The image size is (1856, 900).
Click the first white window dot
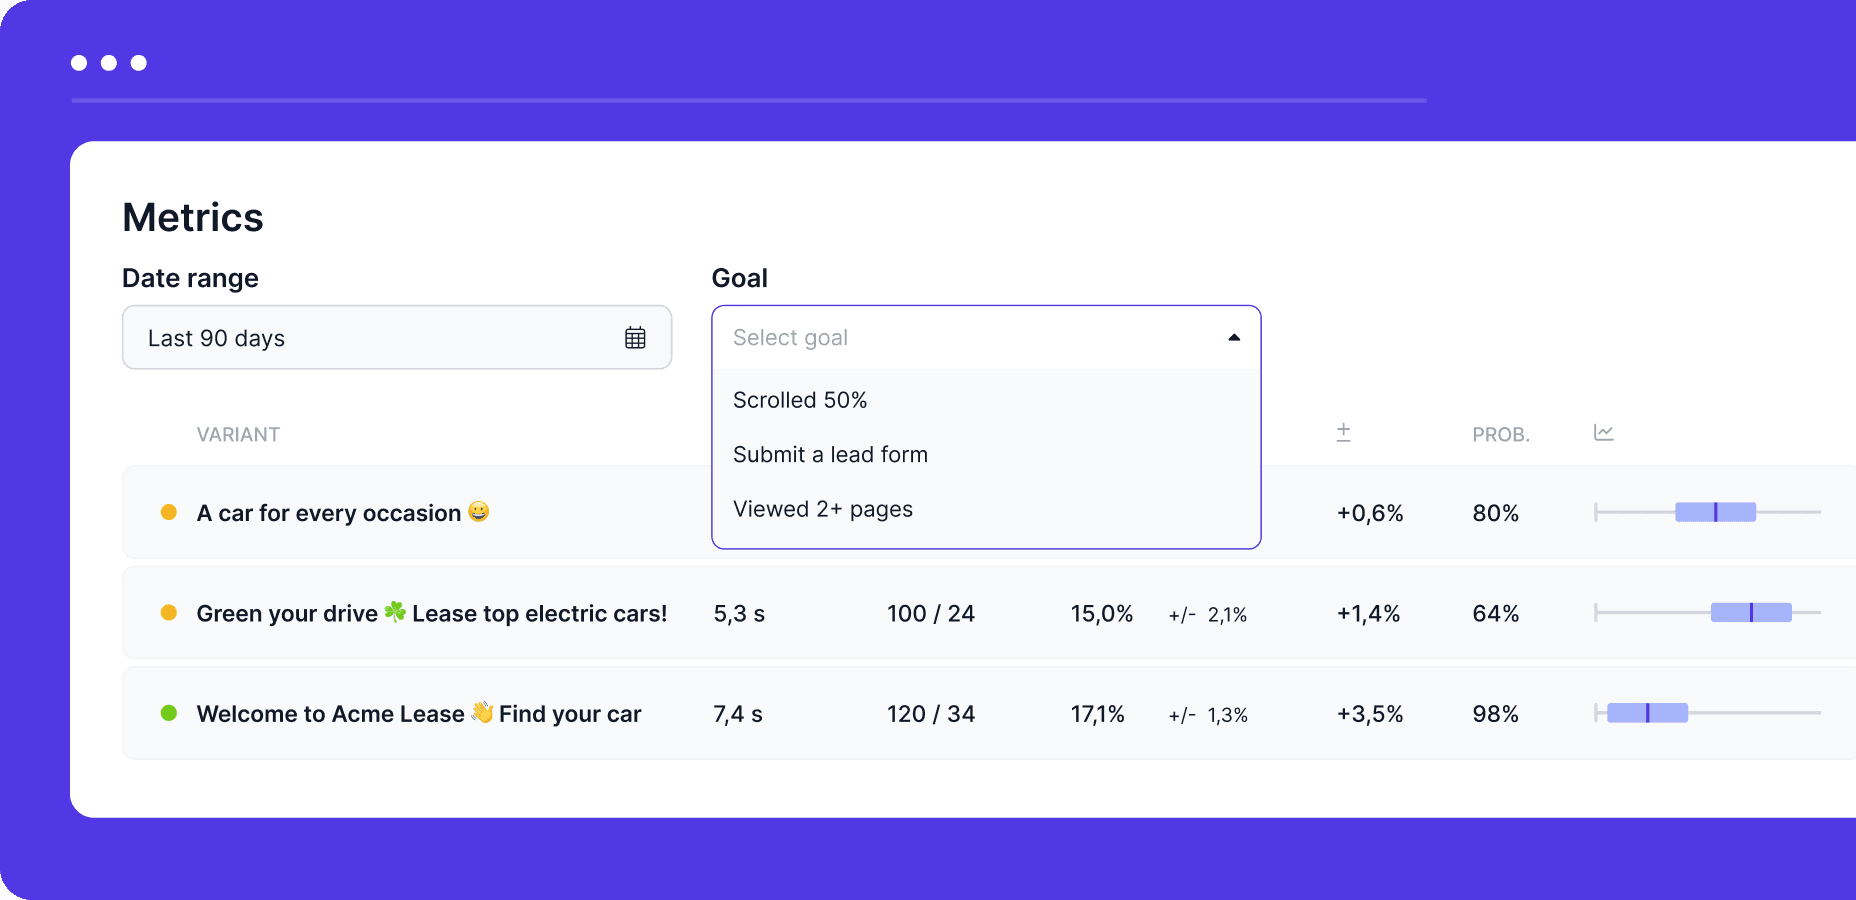[x=79, y=63]
